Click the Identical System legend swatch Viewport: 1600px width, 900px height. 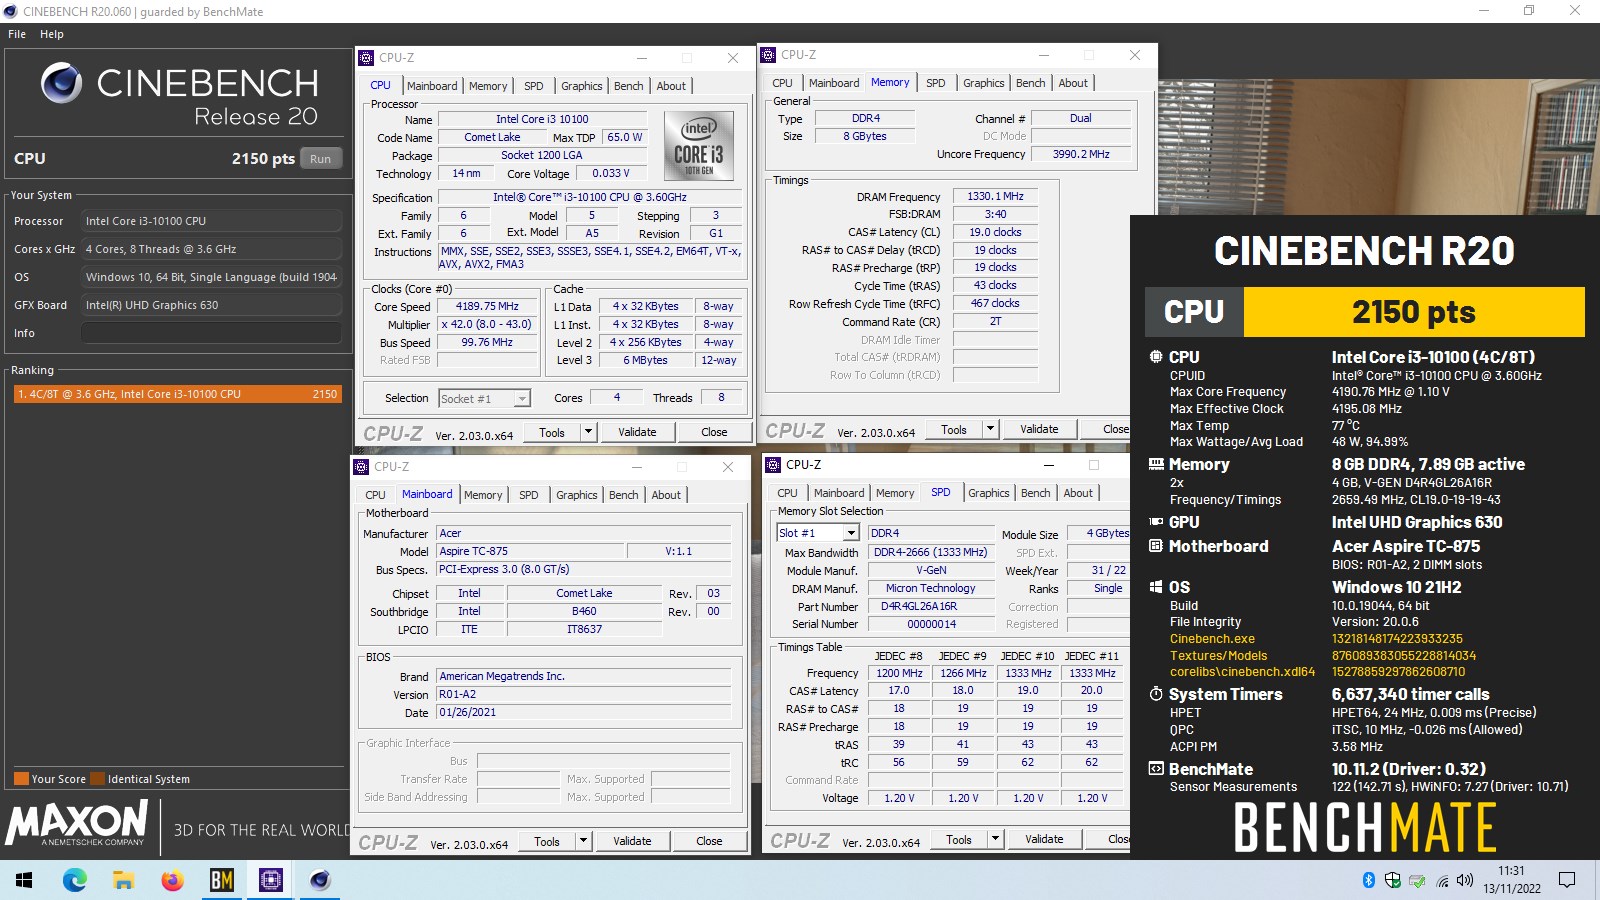(98, 779)
